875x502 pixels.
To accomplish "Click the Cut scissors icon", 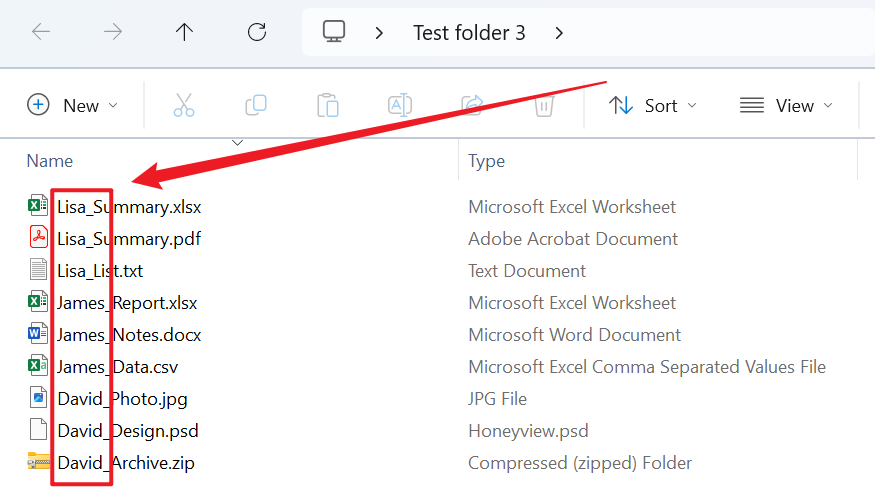I will coord(184,105).
